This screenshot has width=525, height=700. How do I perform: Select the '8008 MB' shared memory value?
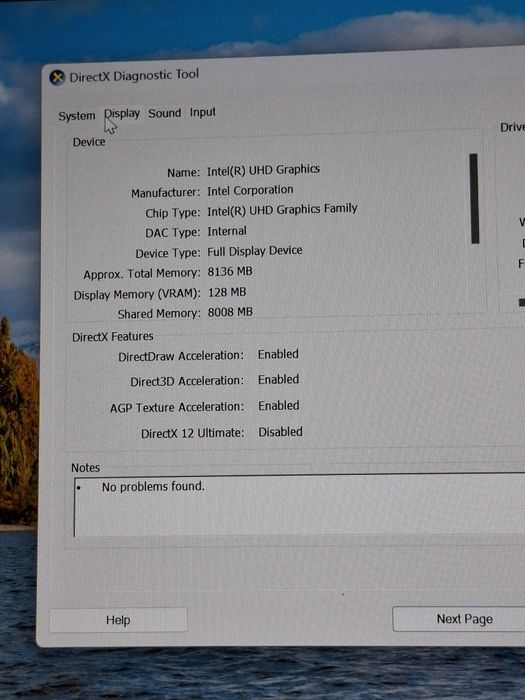click(x=230, y=312)
